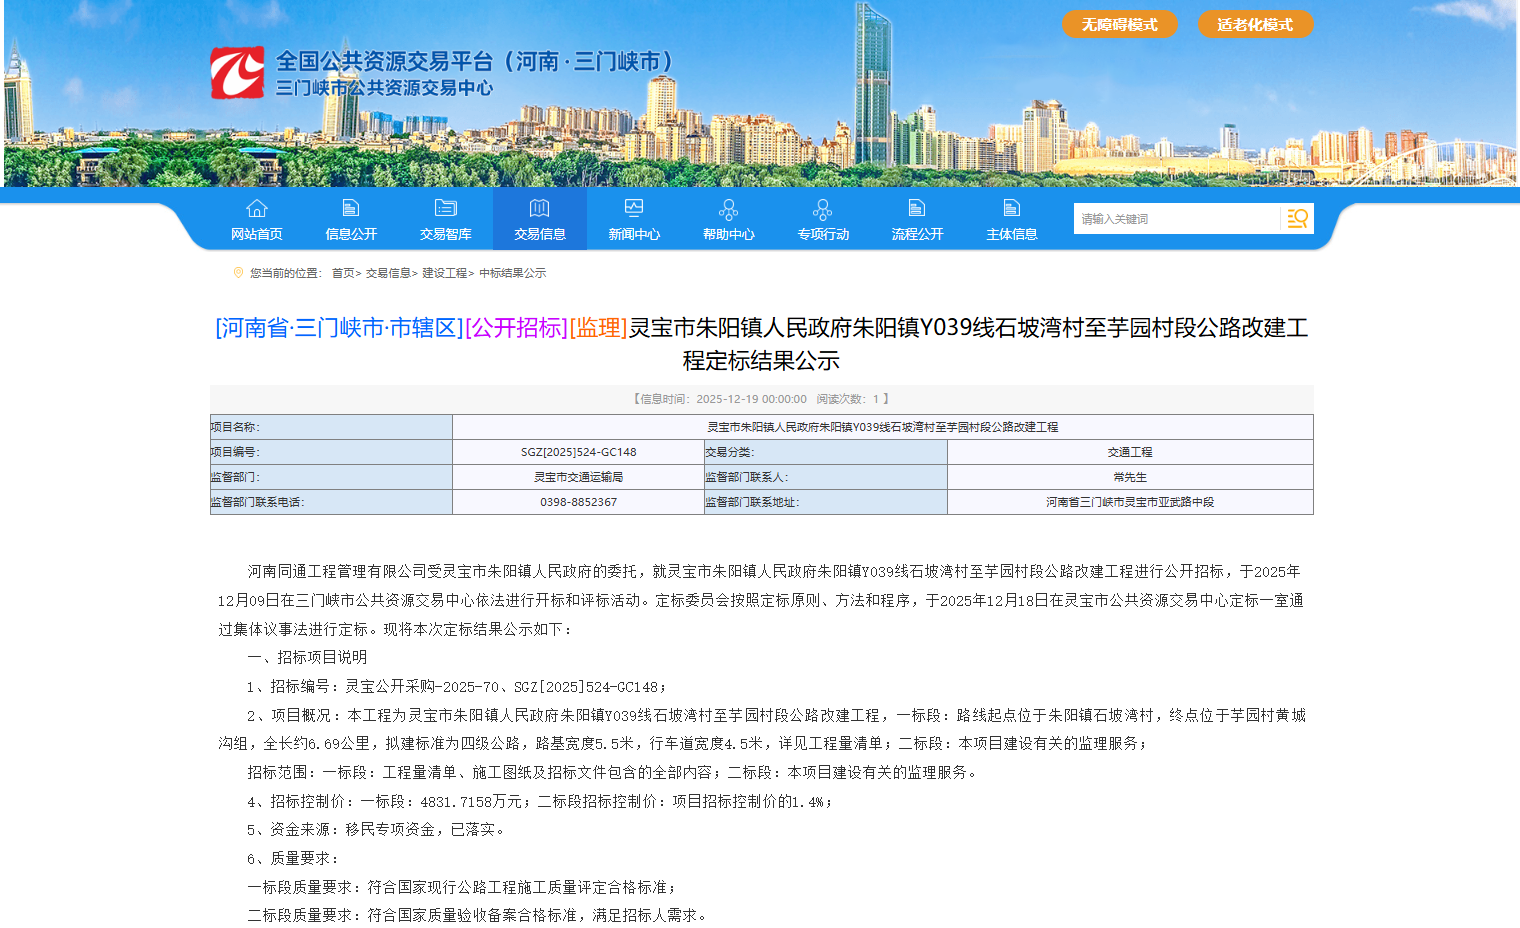1520x928 pixels.
Task: Select the 主体信息 document icon
Action: [x=1010, y=207]
